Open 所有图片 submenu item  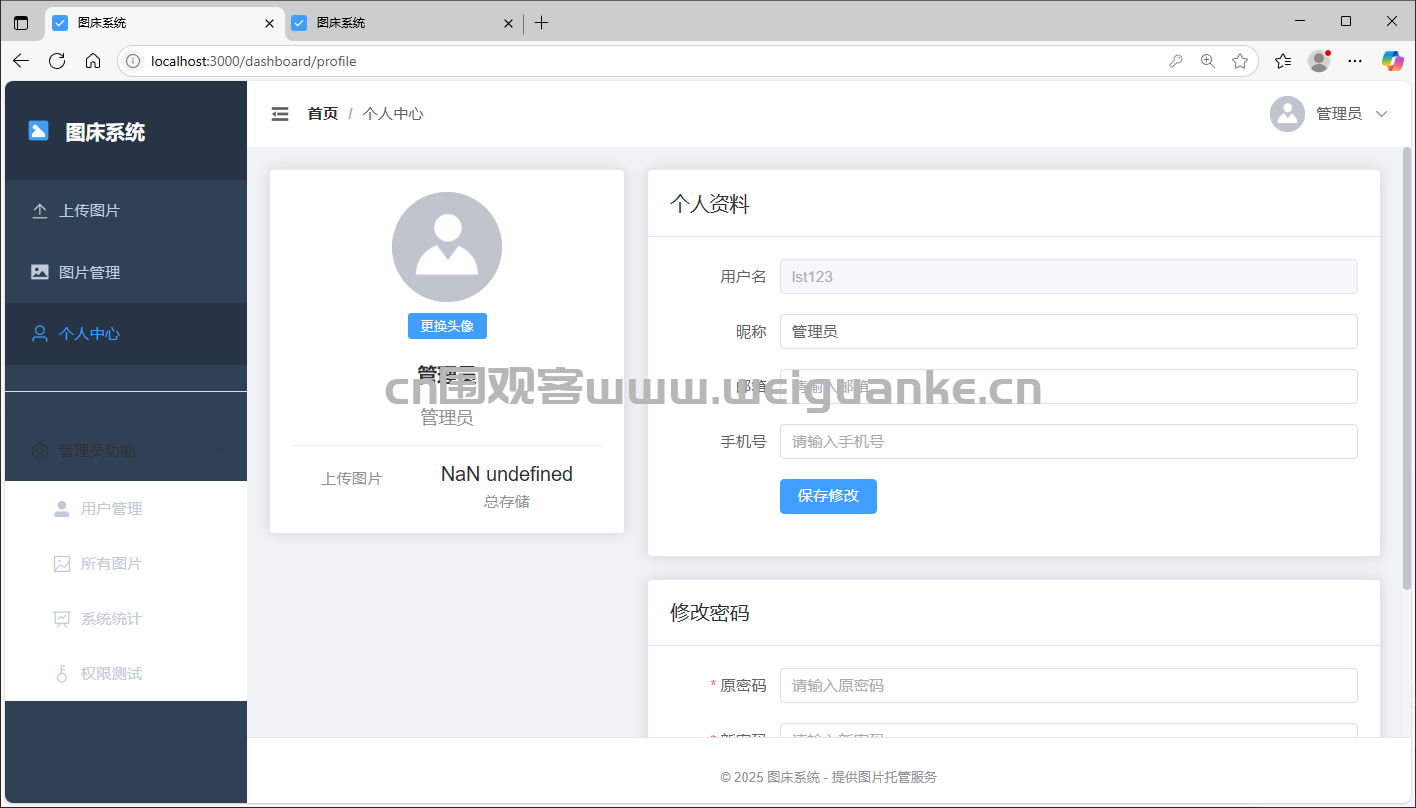pyautogui.click(x=126, y=564)
